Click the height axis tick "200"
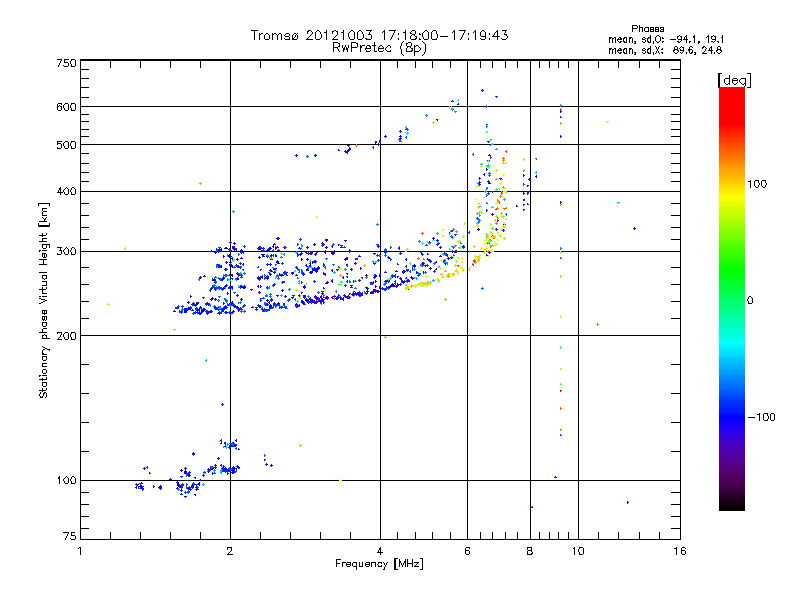This screenshot has height=600, width=800. (x=66, y=336)
